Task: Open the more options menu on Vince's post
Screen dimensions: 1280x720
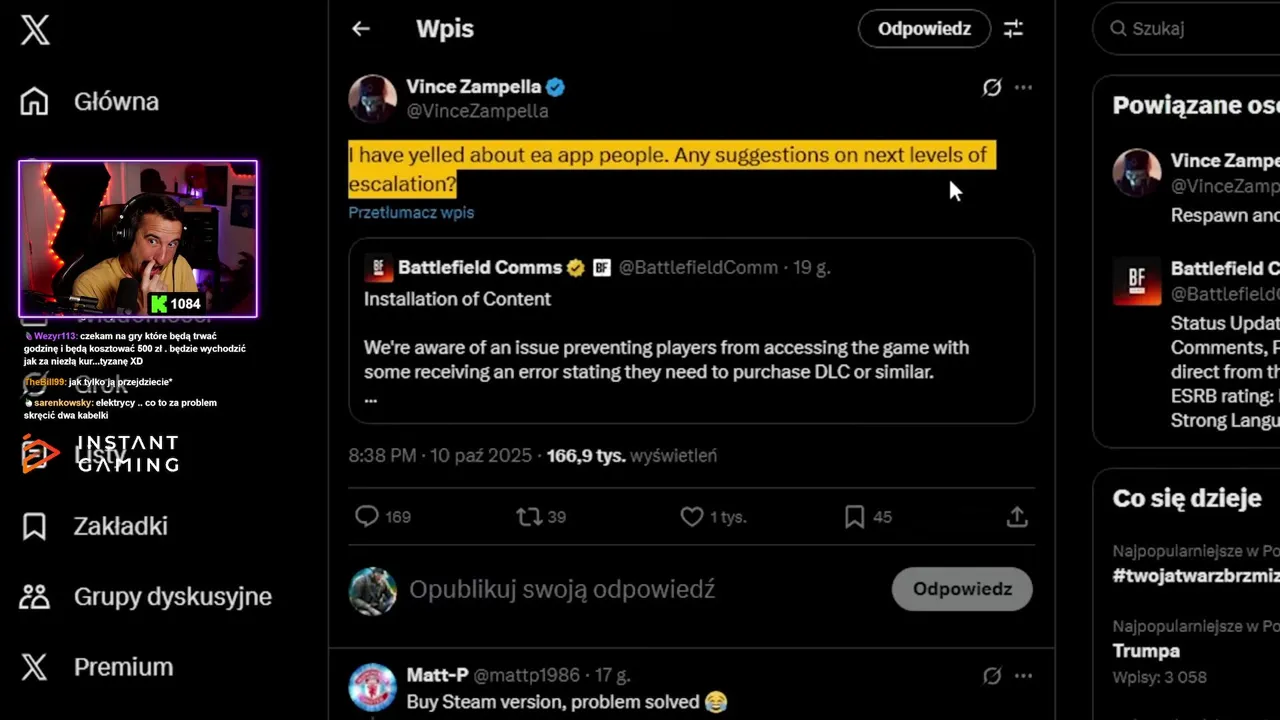Action: coord(1023,87)
